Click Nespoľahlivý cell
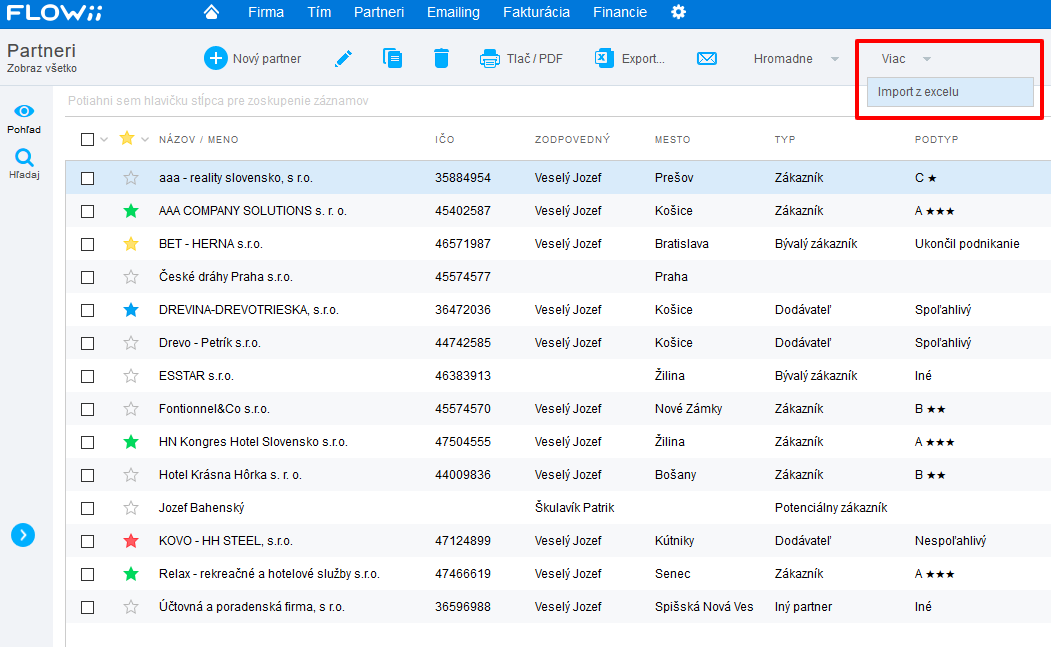The height and width of the screenshot is (647, 1051). [950, 540]
